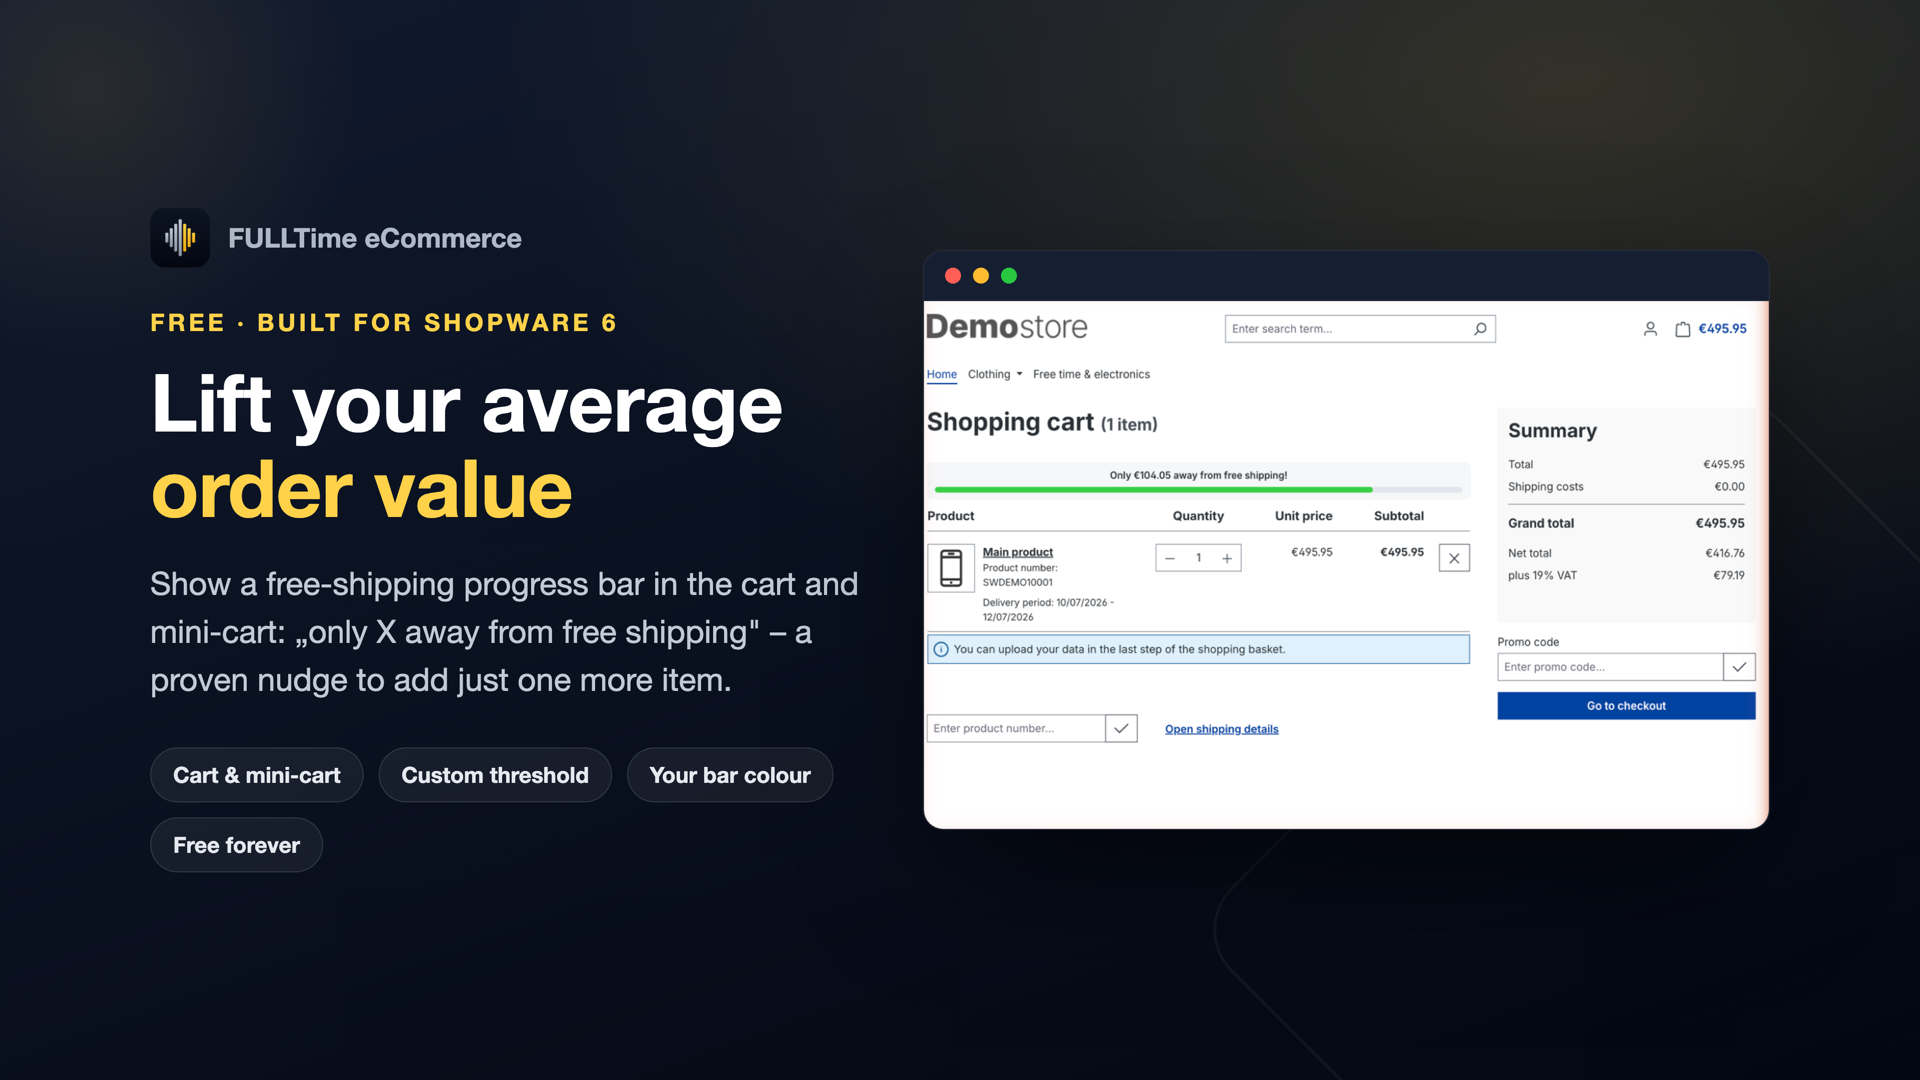Click the FULLTime eCommerce logo icon
Image resolution: width=1920 pixels, height=1080 pixels.
tap(180, 238)
